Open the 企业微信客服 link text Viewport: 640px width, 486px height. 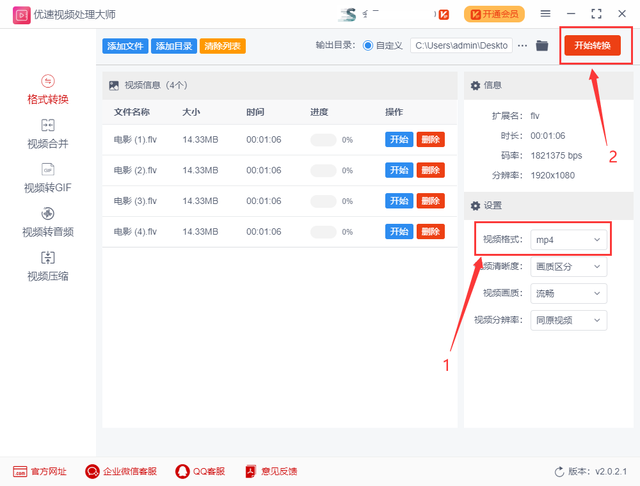click(x=130, y=472)
